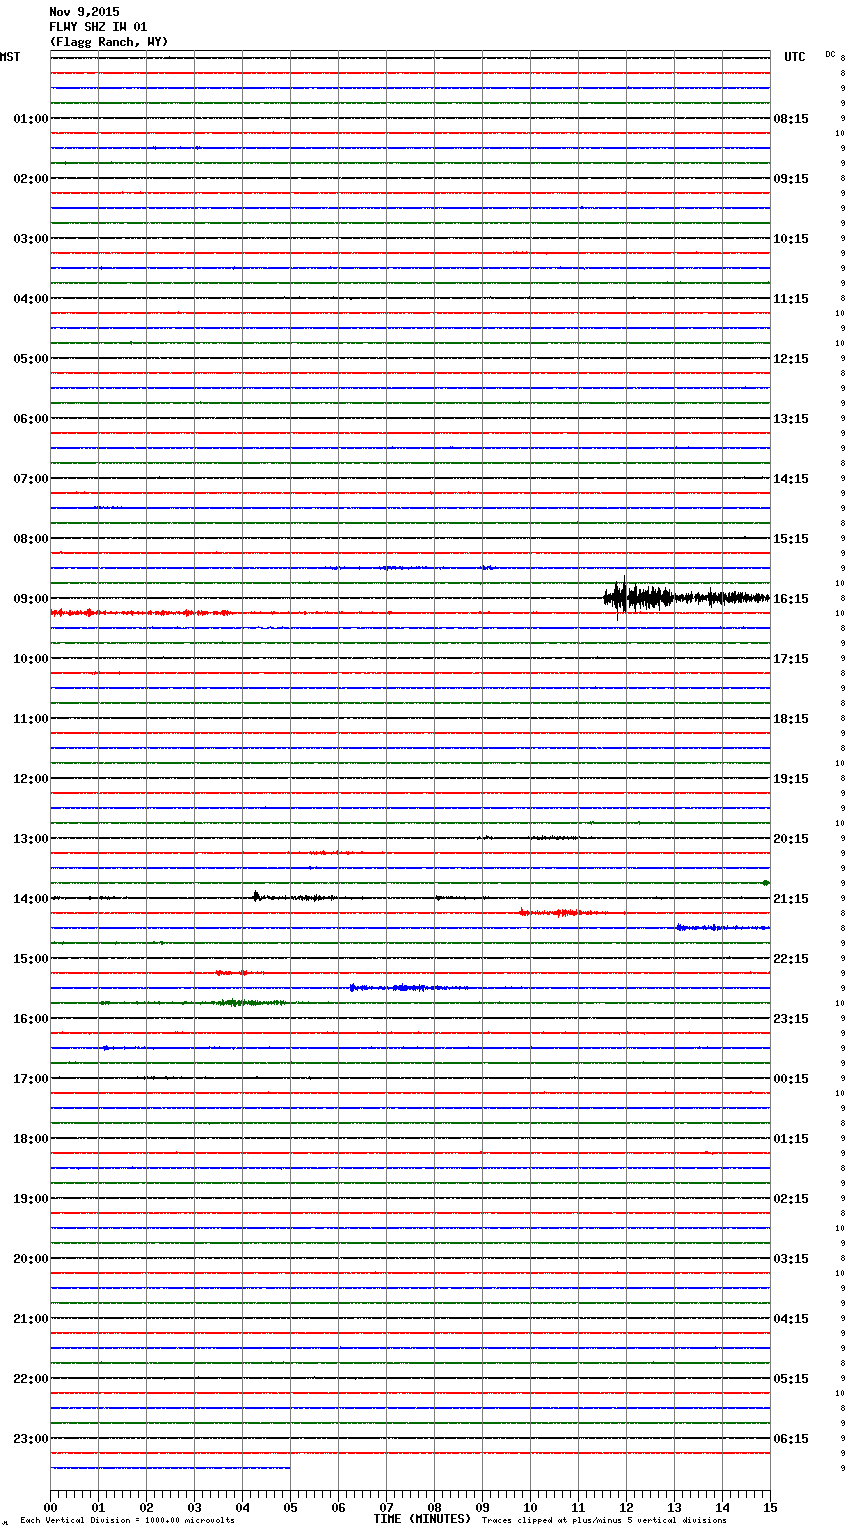The height and width of the screenshot is (1534, 850).
Task: Click the DC column header
Action: point(830,54)
